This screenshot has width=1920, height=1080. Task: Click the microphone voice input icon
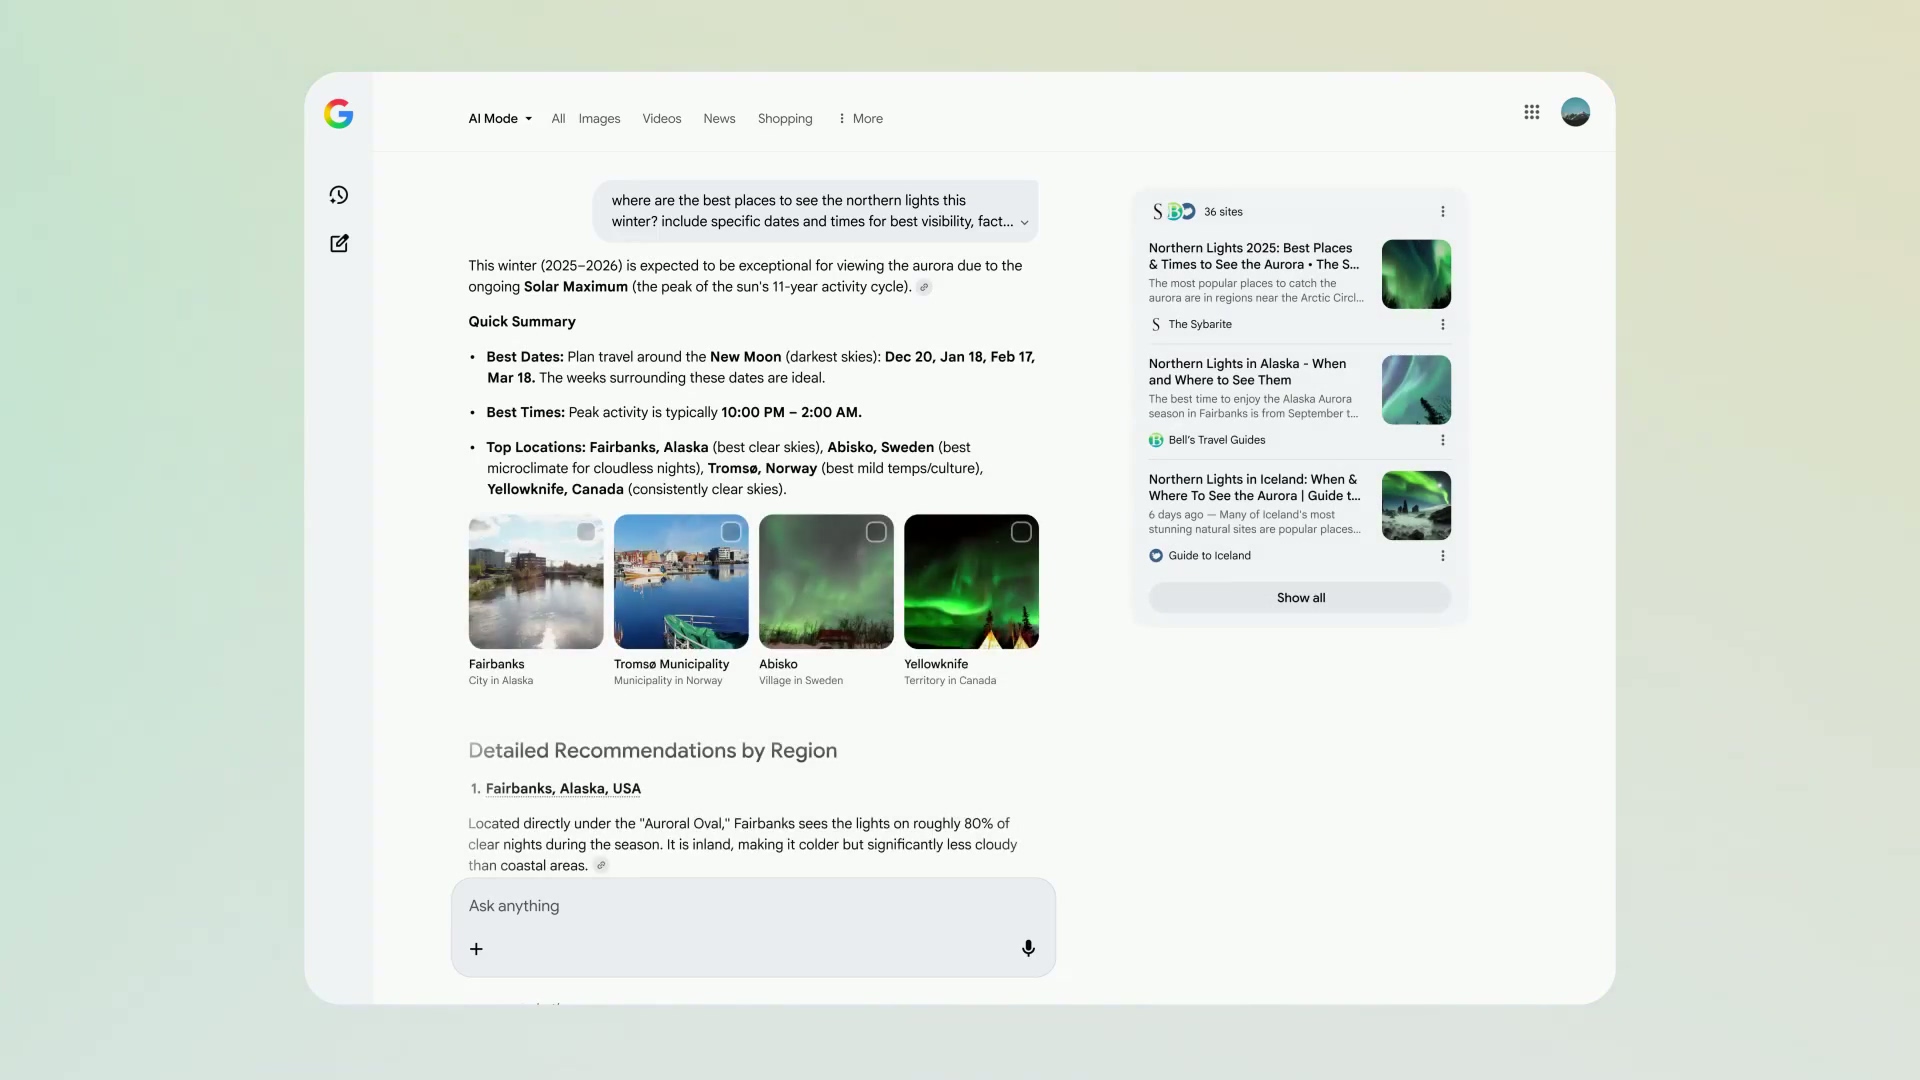pyautogui.click(x=1028, y=948)
